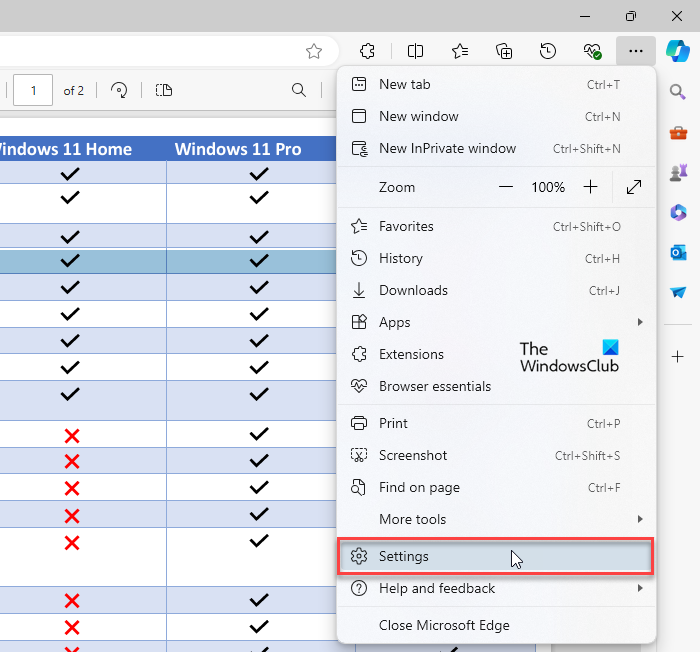Click the red toolbox Tools sidebar icon
This screenshot has height=652, width=700.
(x=678, y=132)
